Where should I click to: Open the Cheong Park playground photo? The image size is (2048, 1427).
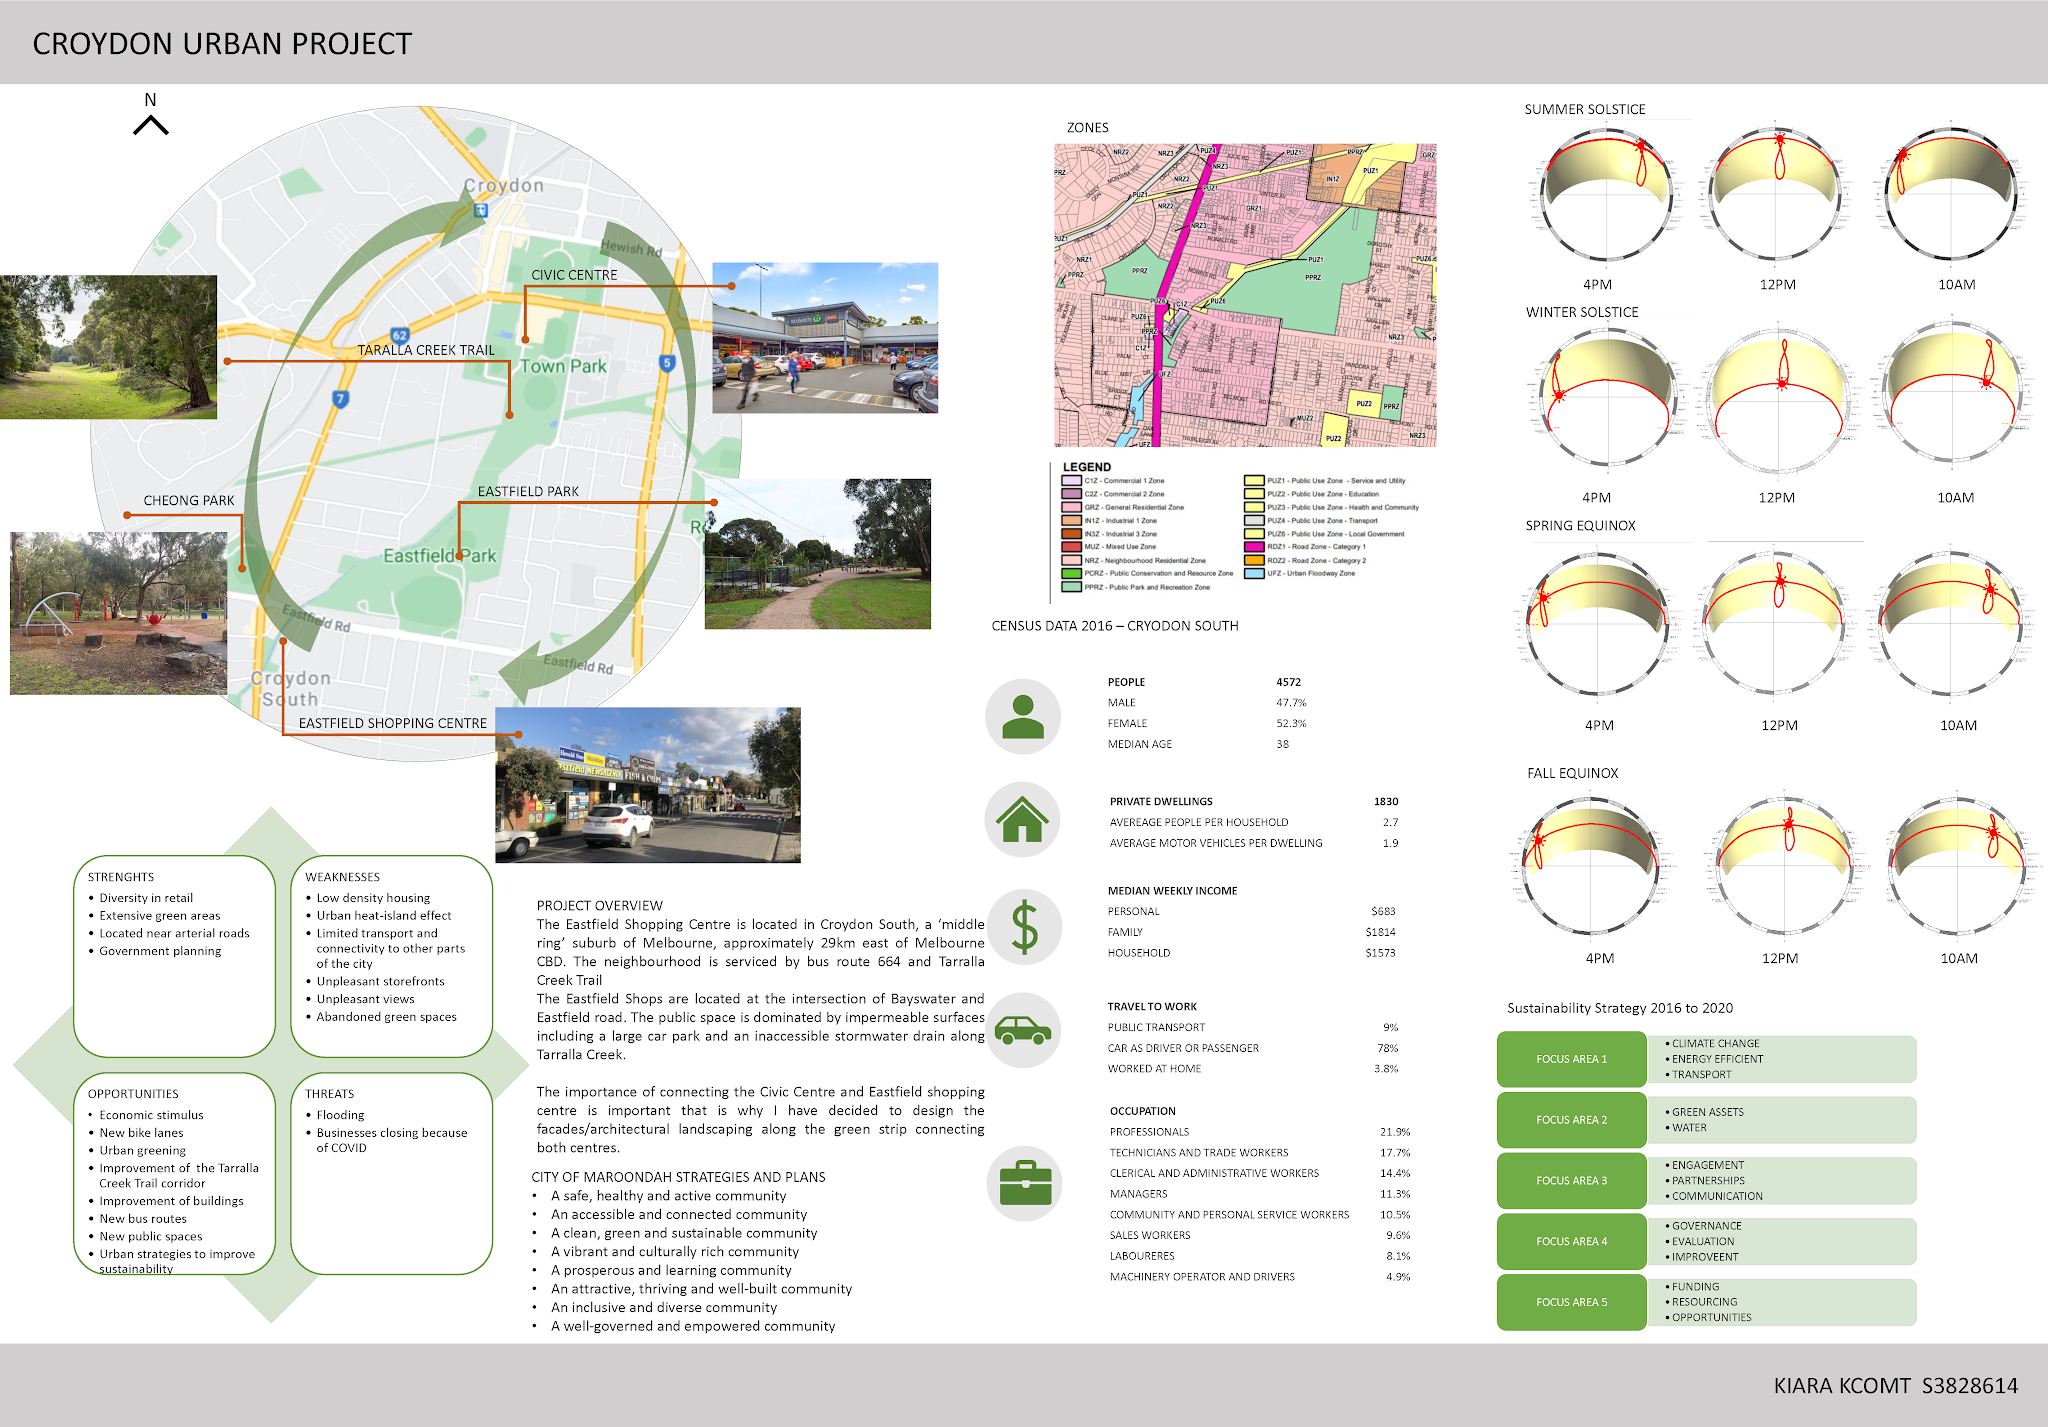click(x=118, y=613)
